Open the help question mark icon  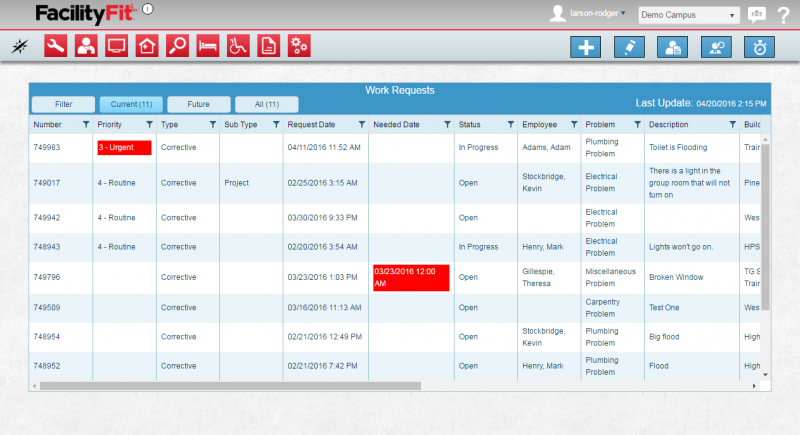point(783,15)
